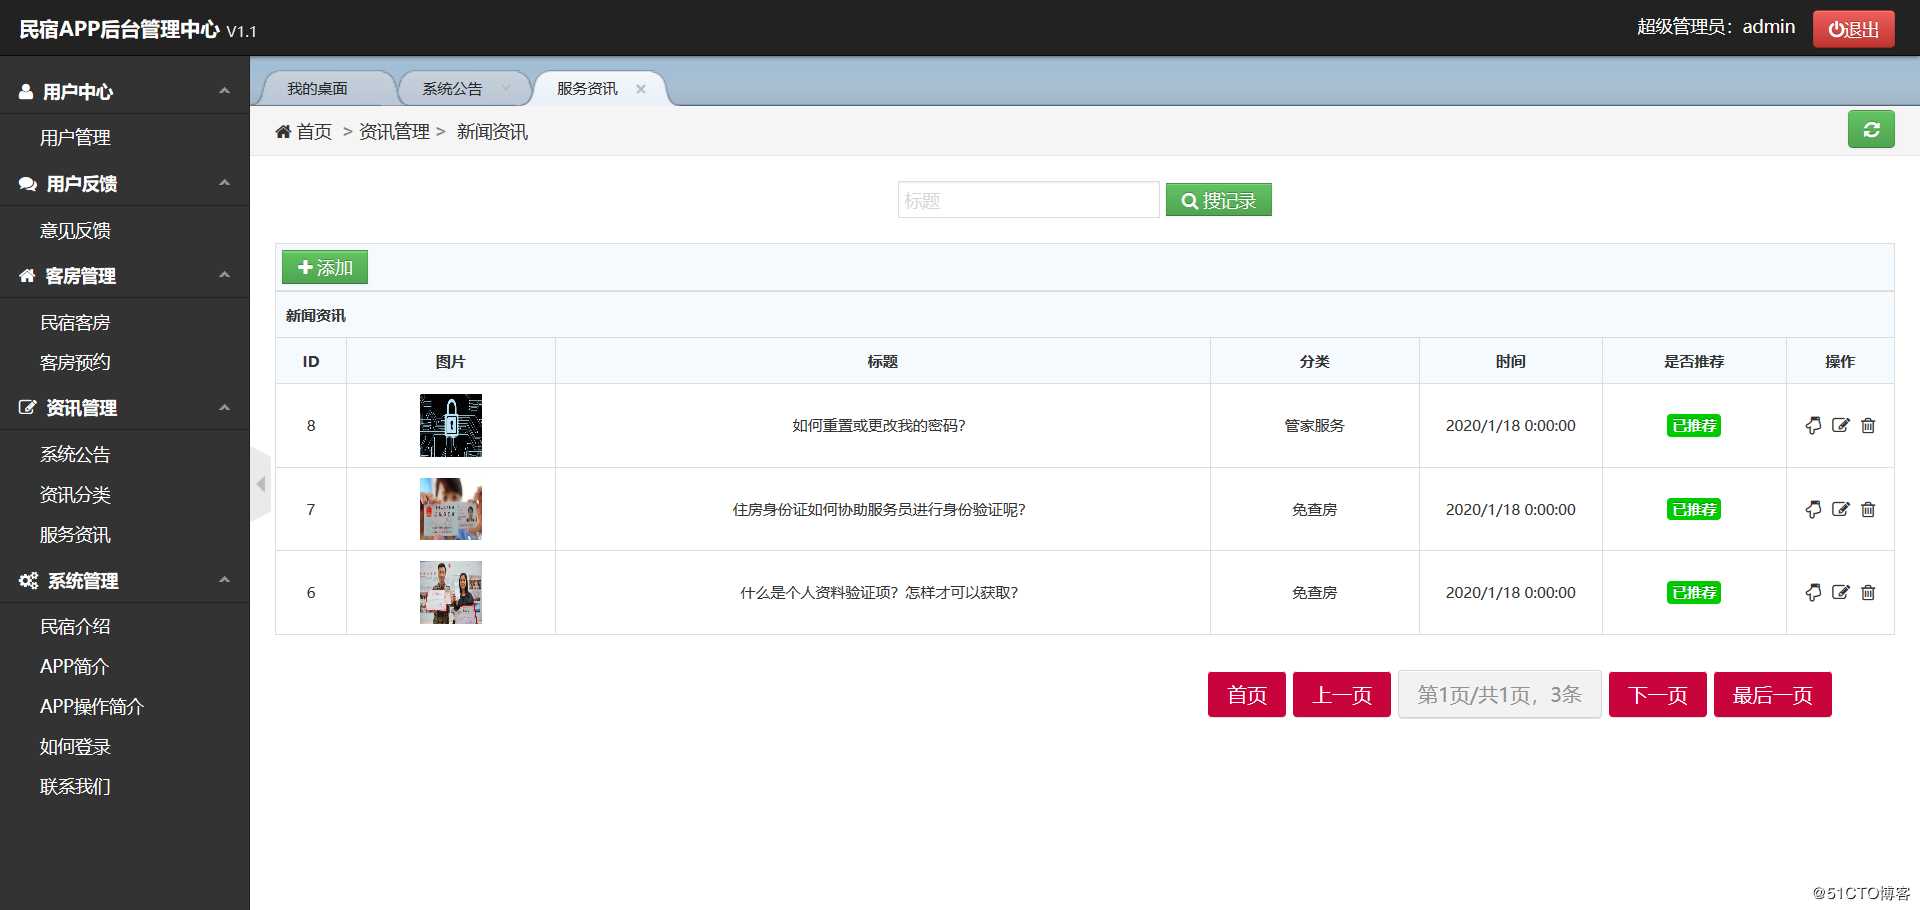The image size is (1920, 910).
Task: Click the 搜记录 search button
Action: (1218, 201)
